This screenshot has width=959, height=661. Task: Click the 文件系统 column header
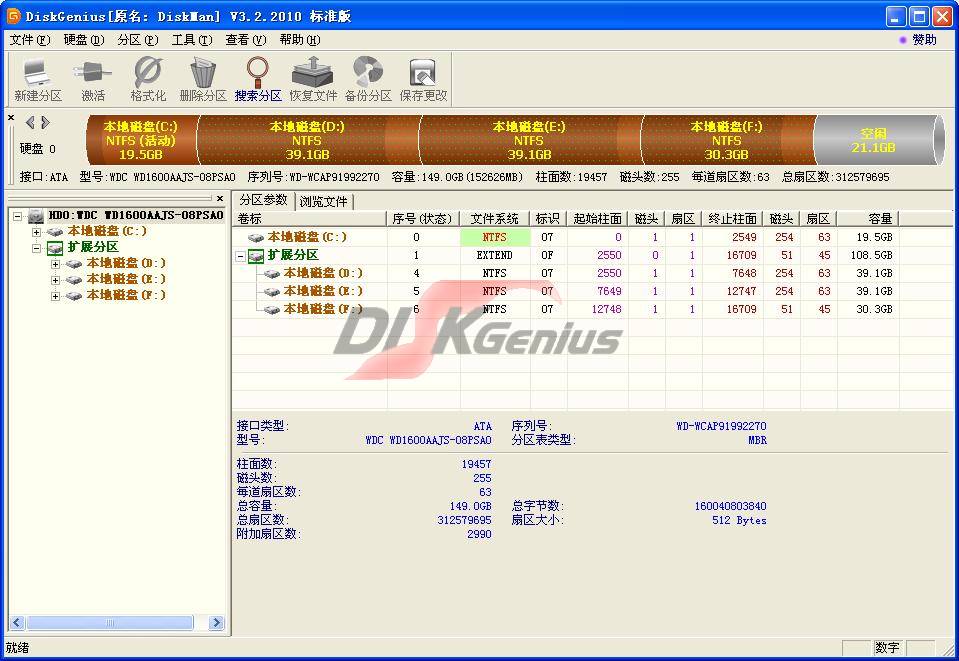pos(495,218)
